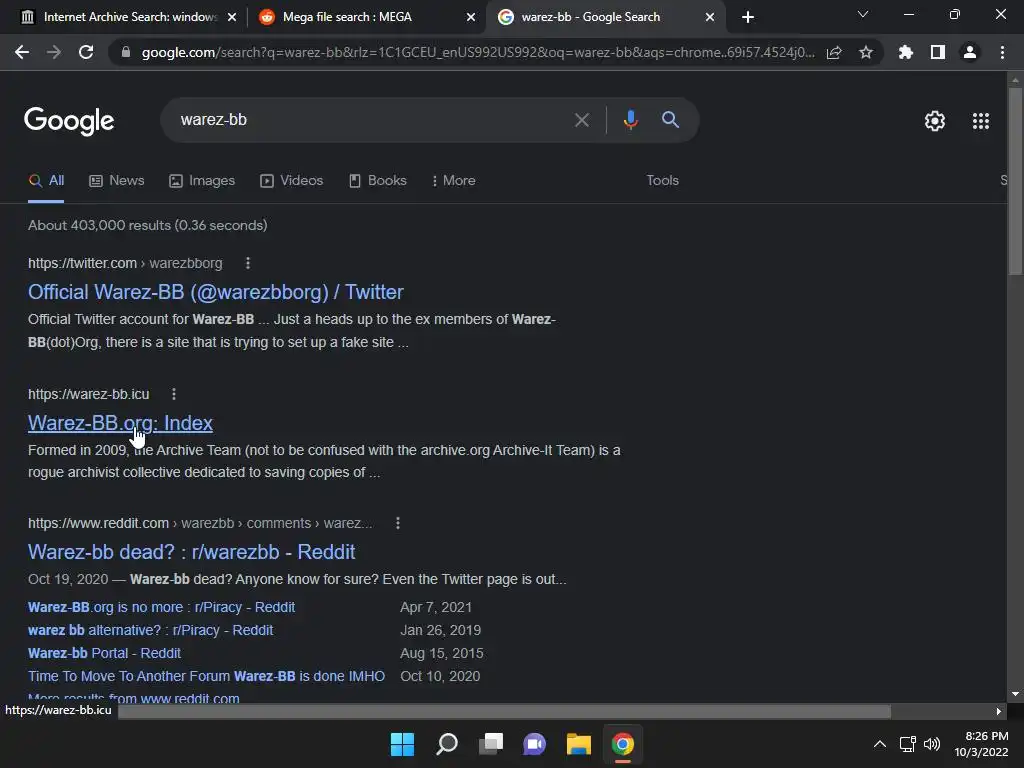Open File Explorer from the taskbar

click(x=579, y=744)
